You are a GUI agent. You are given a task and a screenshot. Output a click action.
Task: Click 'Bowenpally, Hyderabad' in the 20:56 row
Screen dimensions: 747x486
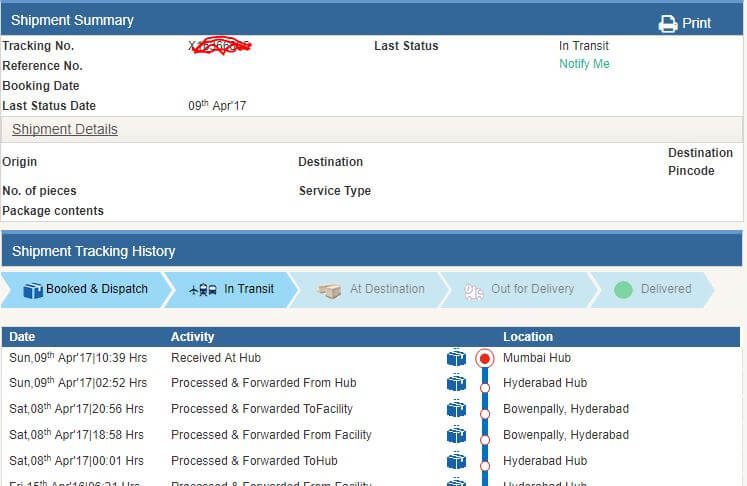click(x=566, y=409)
